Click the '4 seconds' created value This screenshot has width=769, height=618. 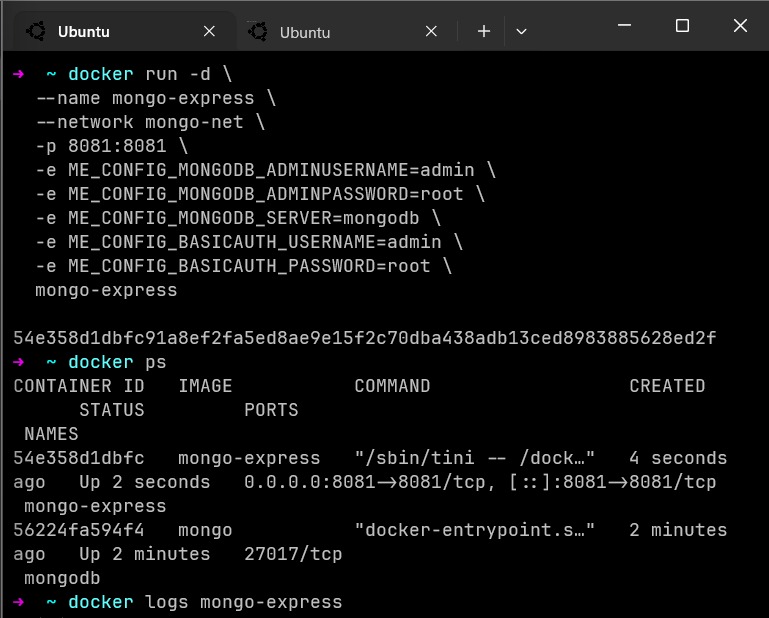click(678, 458)
